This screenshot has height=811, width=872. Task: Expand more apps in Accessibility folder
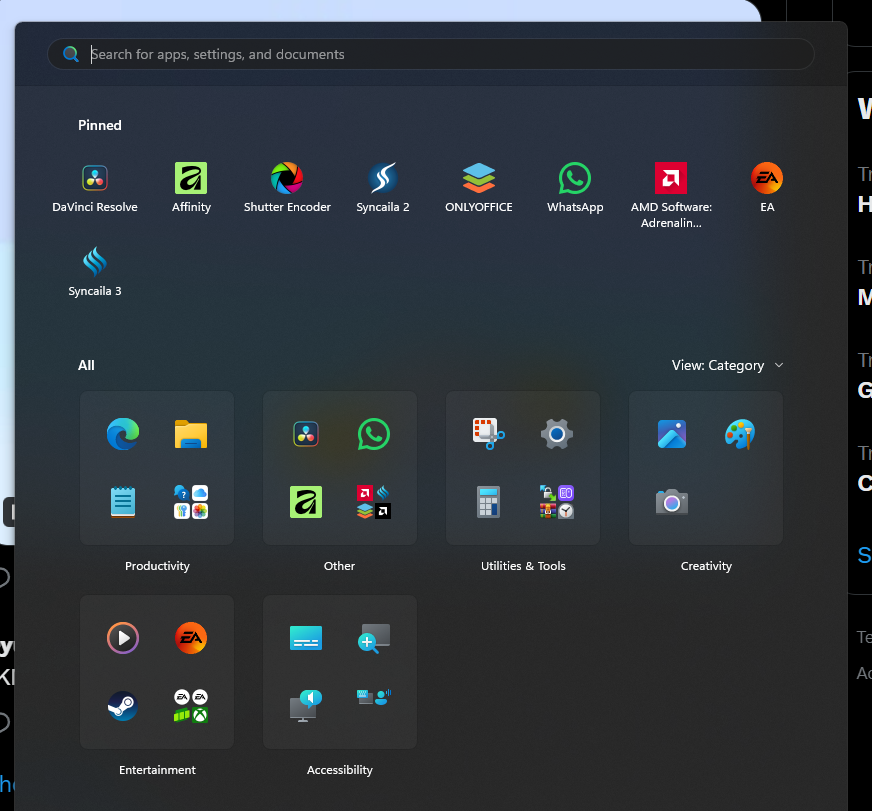coord(374,697)
